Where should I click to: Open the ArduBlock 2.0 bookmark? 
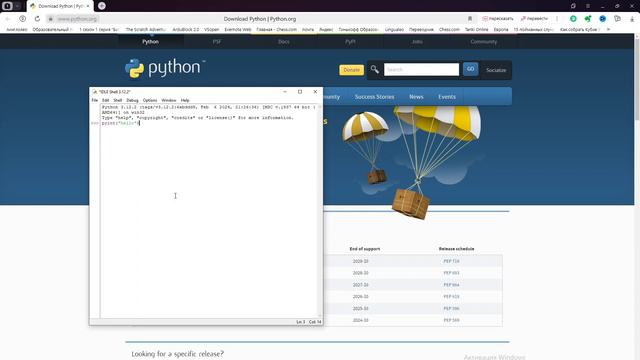[186, 29]
